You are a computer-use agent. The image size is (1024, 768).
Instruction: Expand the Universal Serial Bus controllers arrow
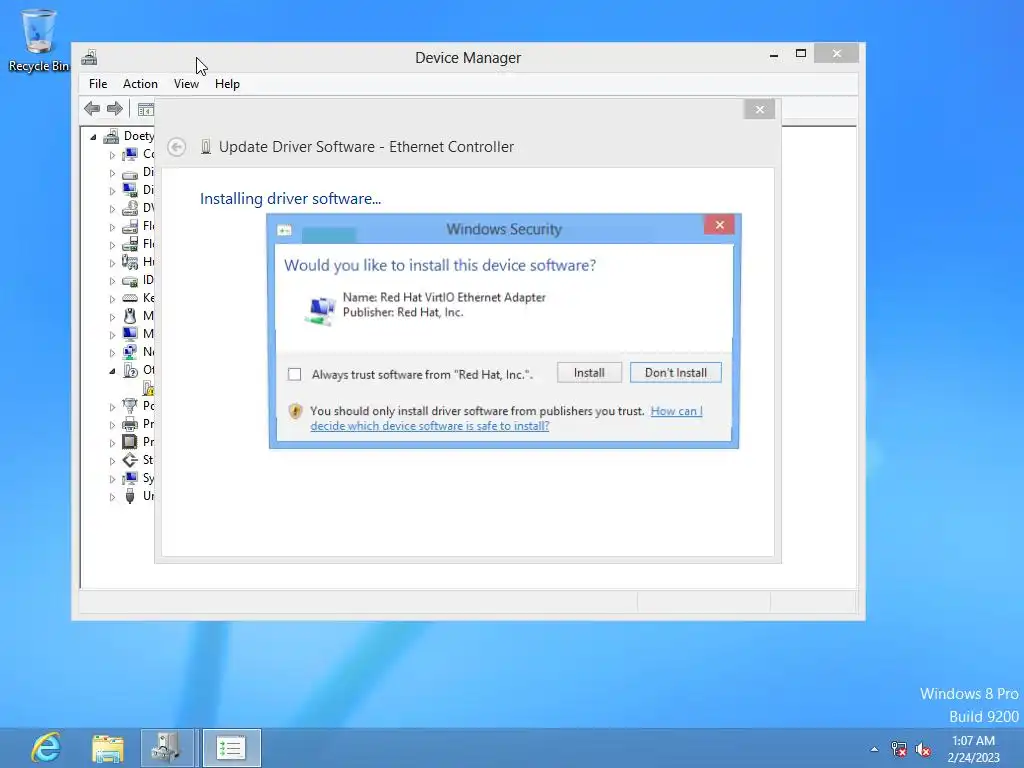(112, 497)
